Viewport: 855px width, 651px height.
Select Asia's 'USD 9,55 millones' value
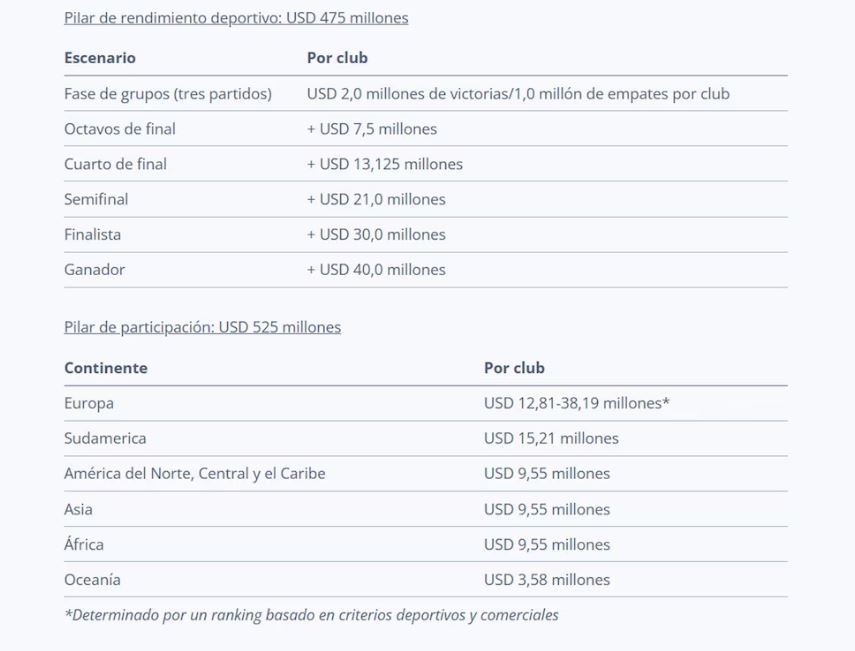click(x=547, y=509)
